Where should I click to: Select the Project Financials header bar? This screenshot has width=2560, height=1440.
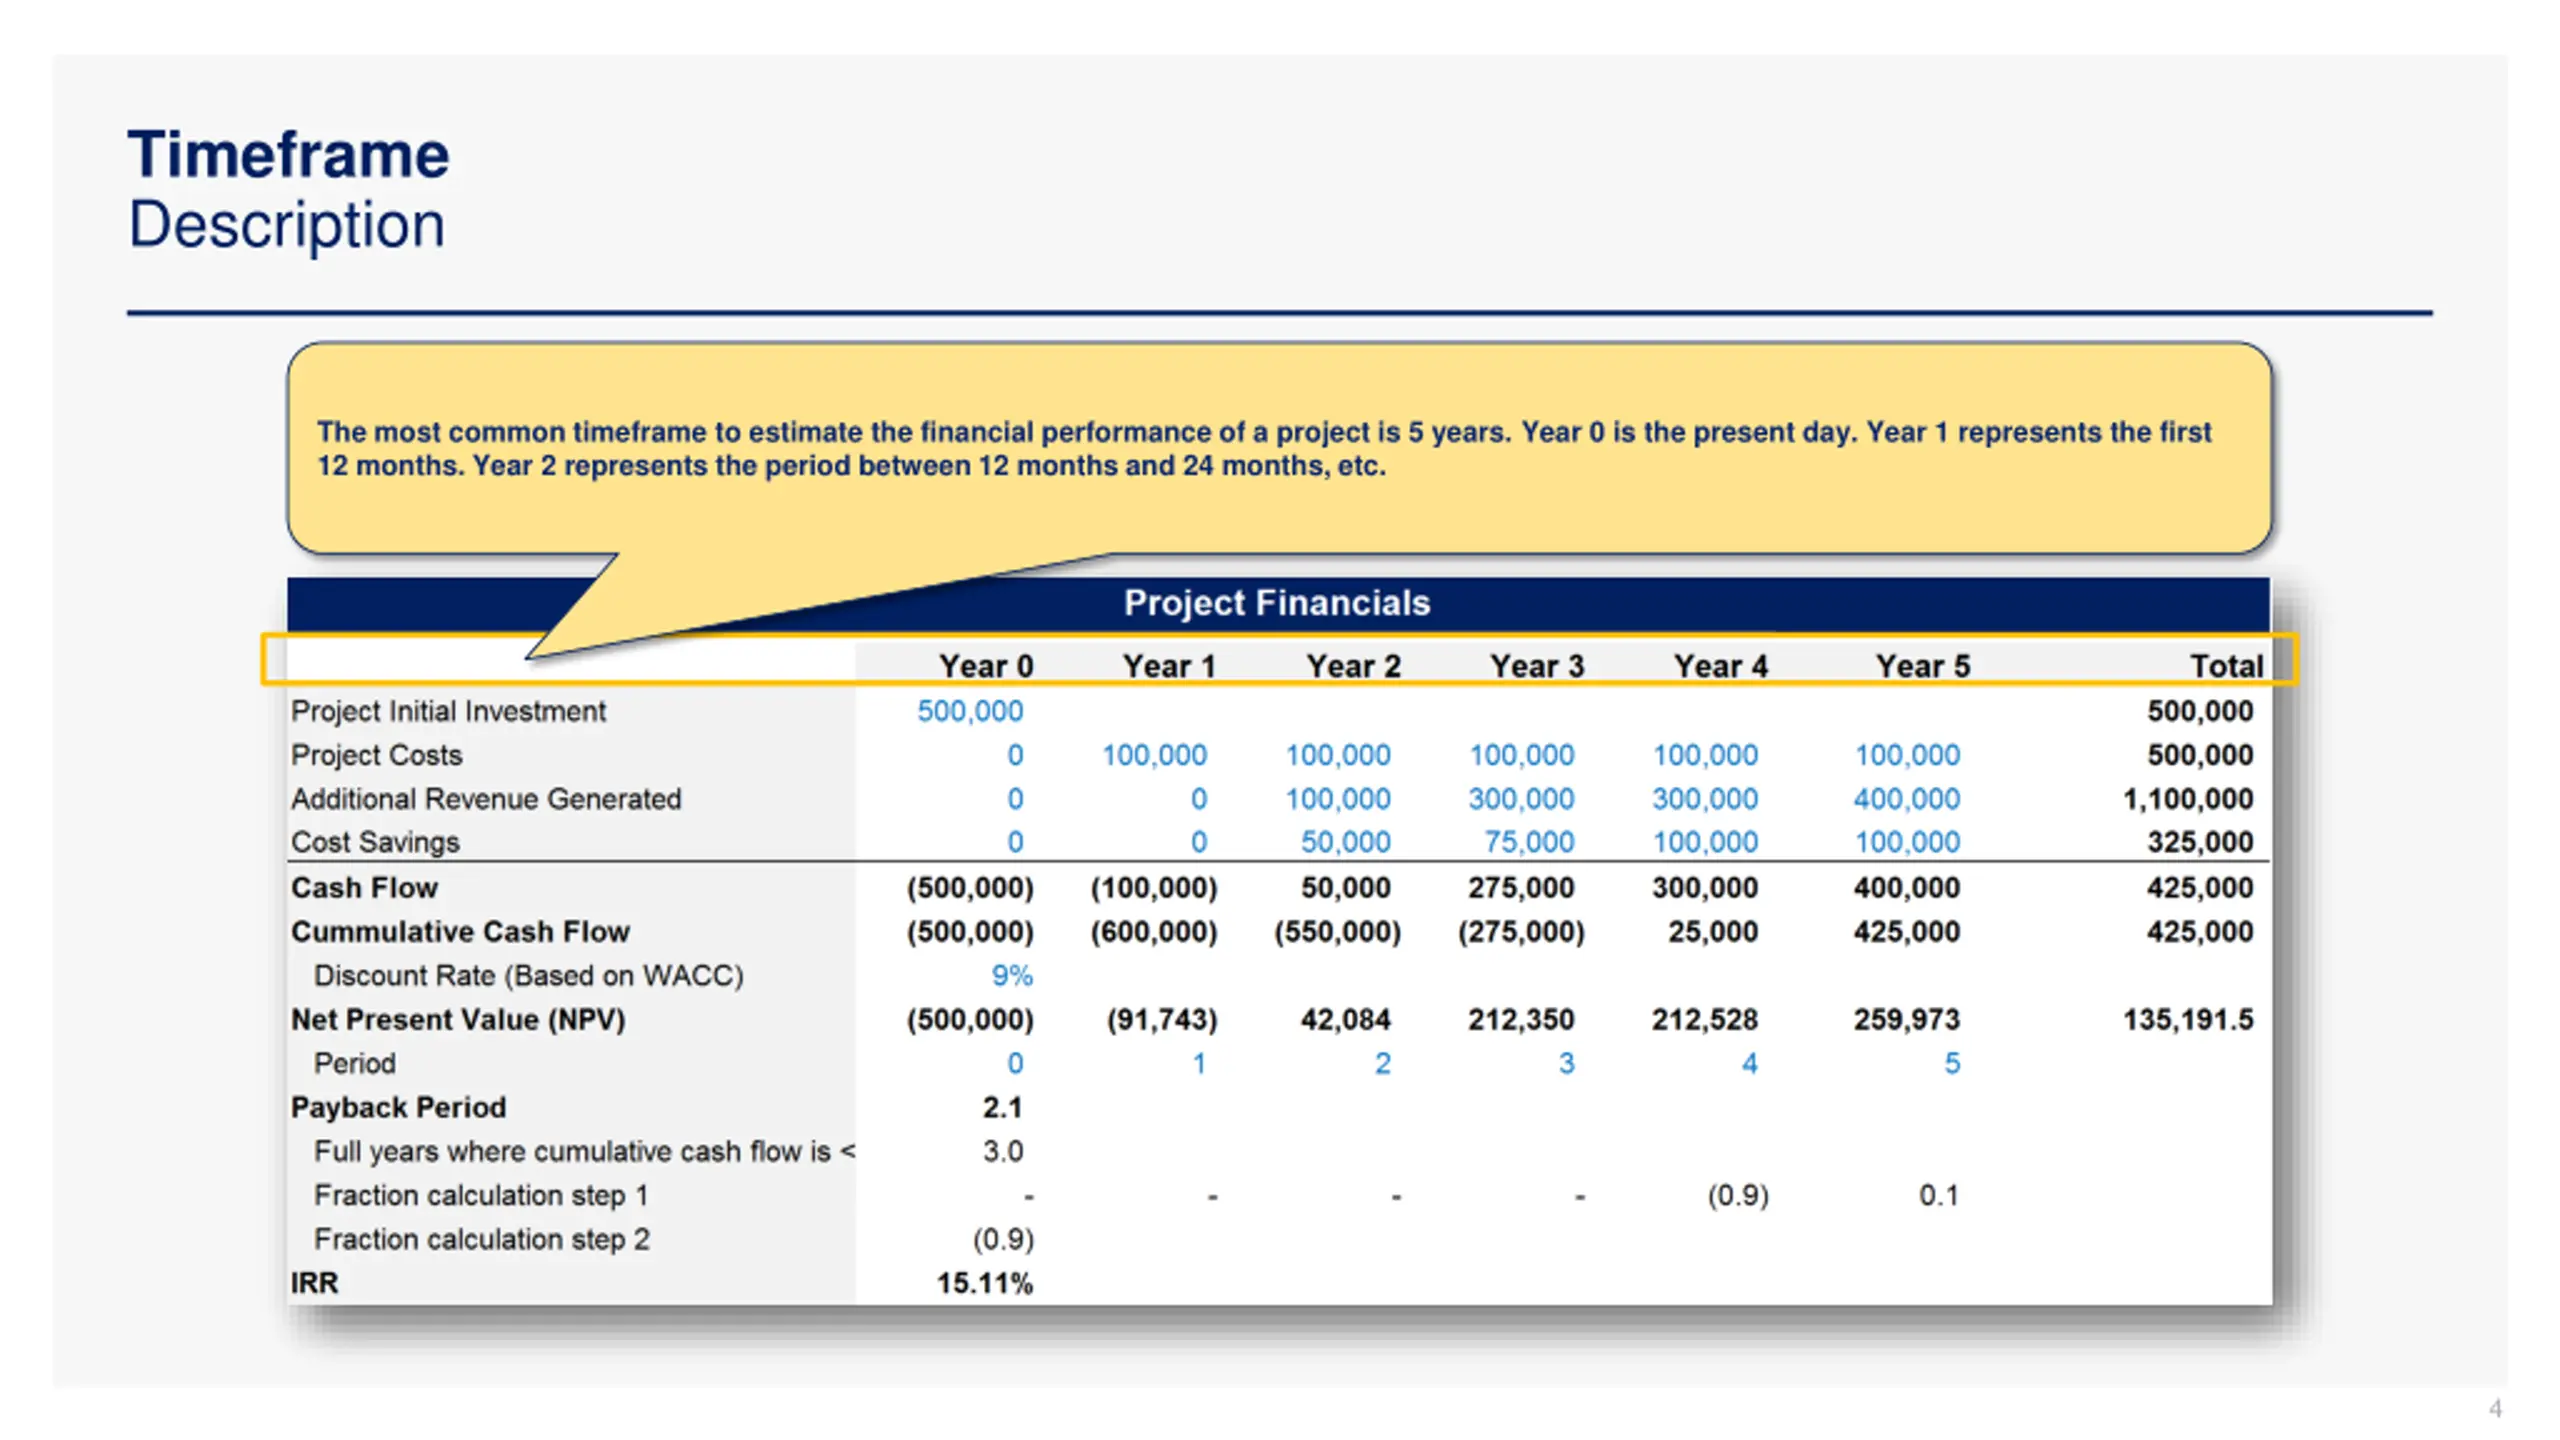[1278, 603]
